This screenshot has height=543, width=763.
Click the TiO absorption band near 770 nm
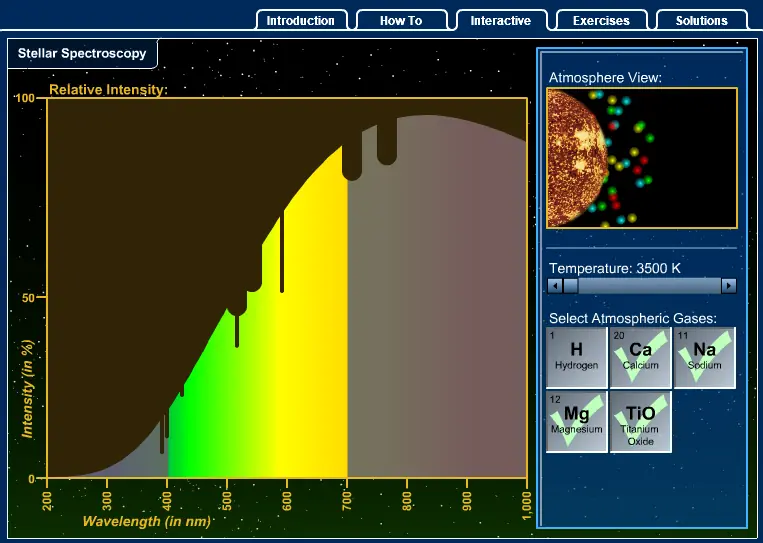[x=387, y=144]
